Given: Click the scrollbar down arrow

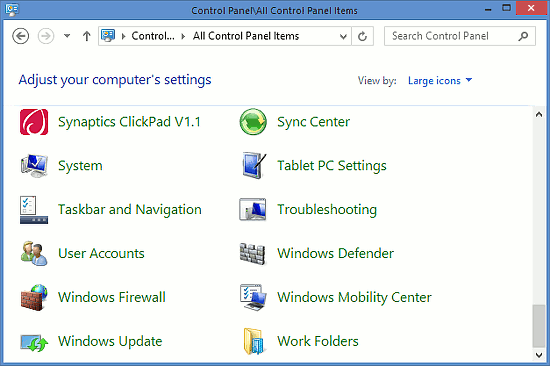Looking at the screenshot, I should [x=539, y=355].
